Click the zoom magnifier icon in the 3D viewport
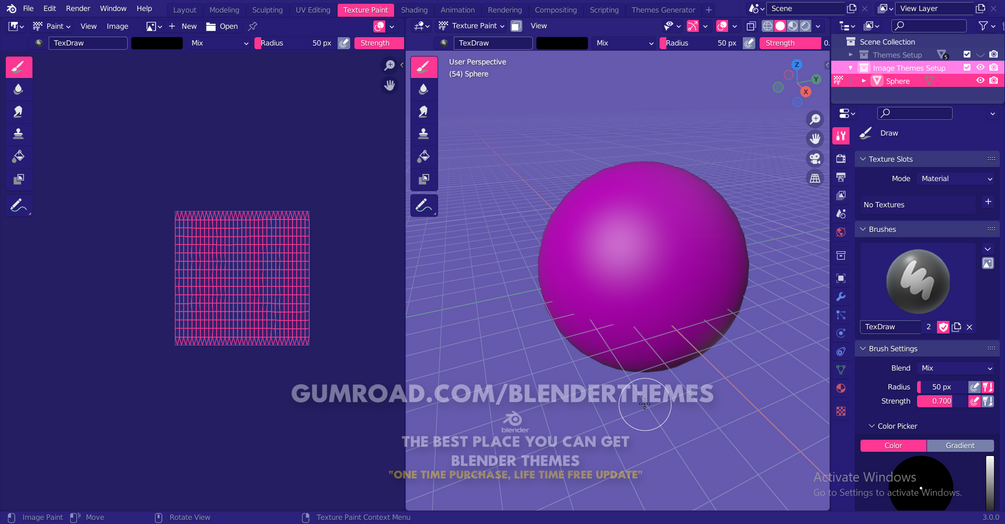 pyautogui.click(x=815, y=119)
